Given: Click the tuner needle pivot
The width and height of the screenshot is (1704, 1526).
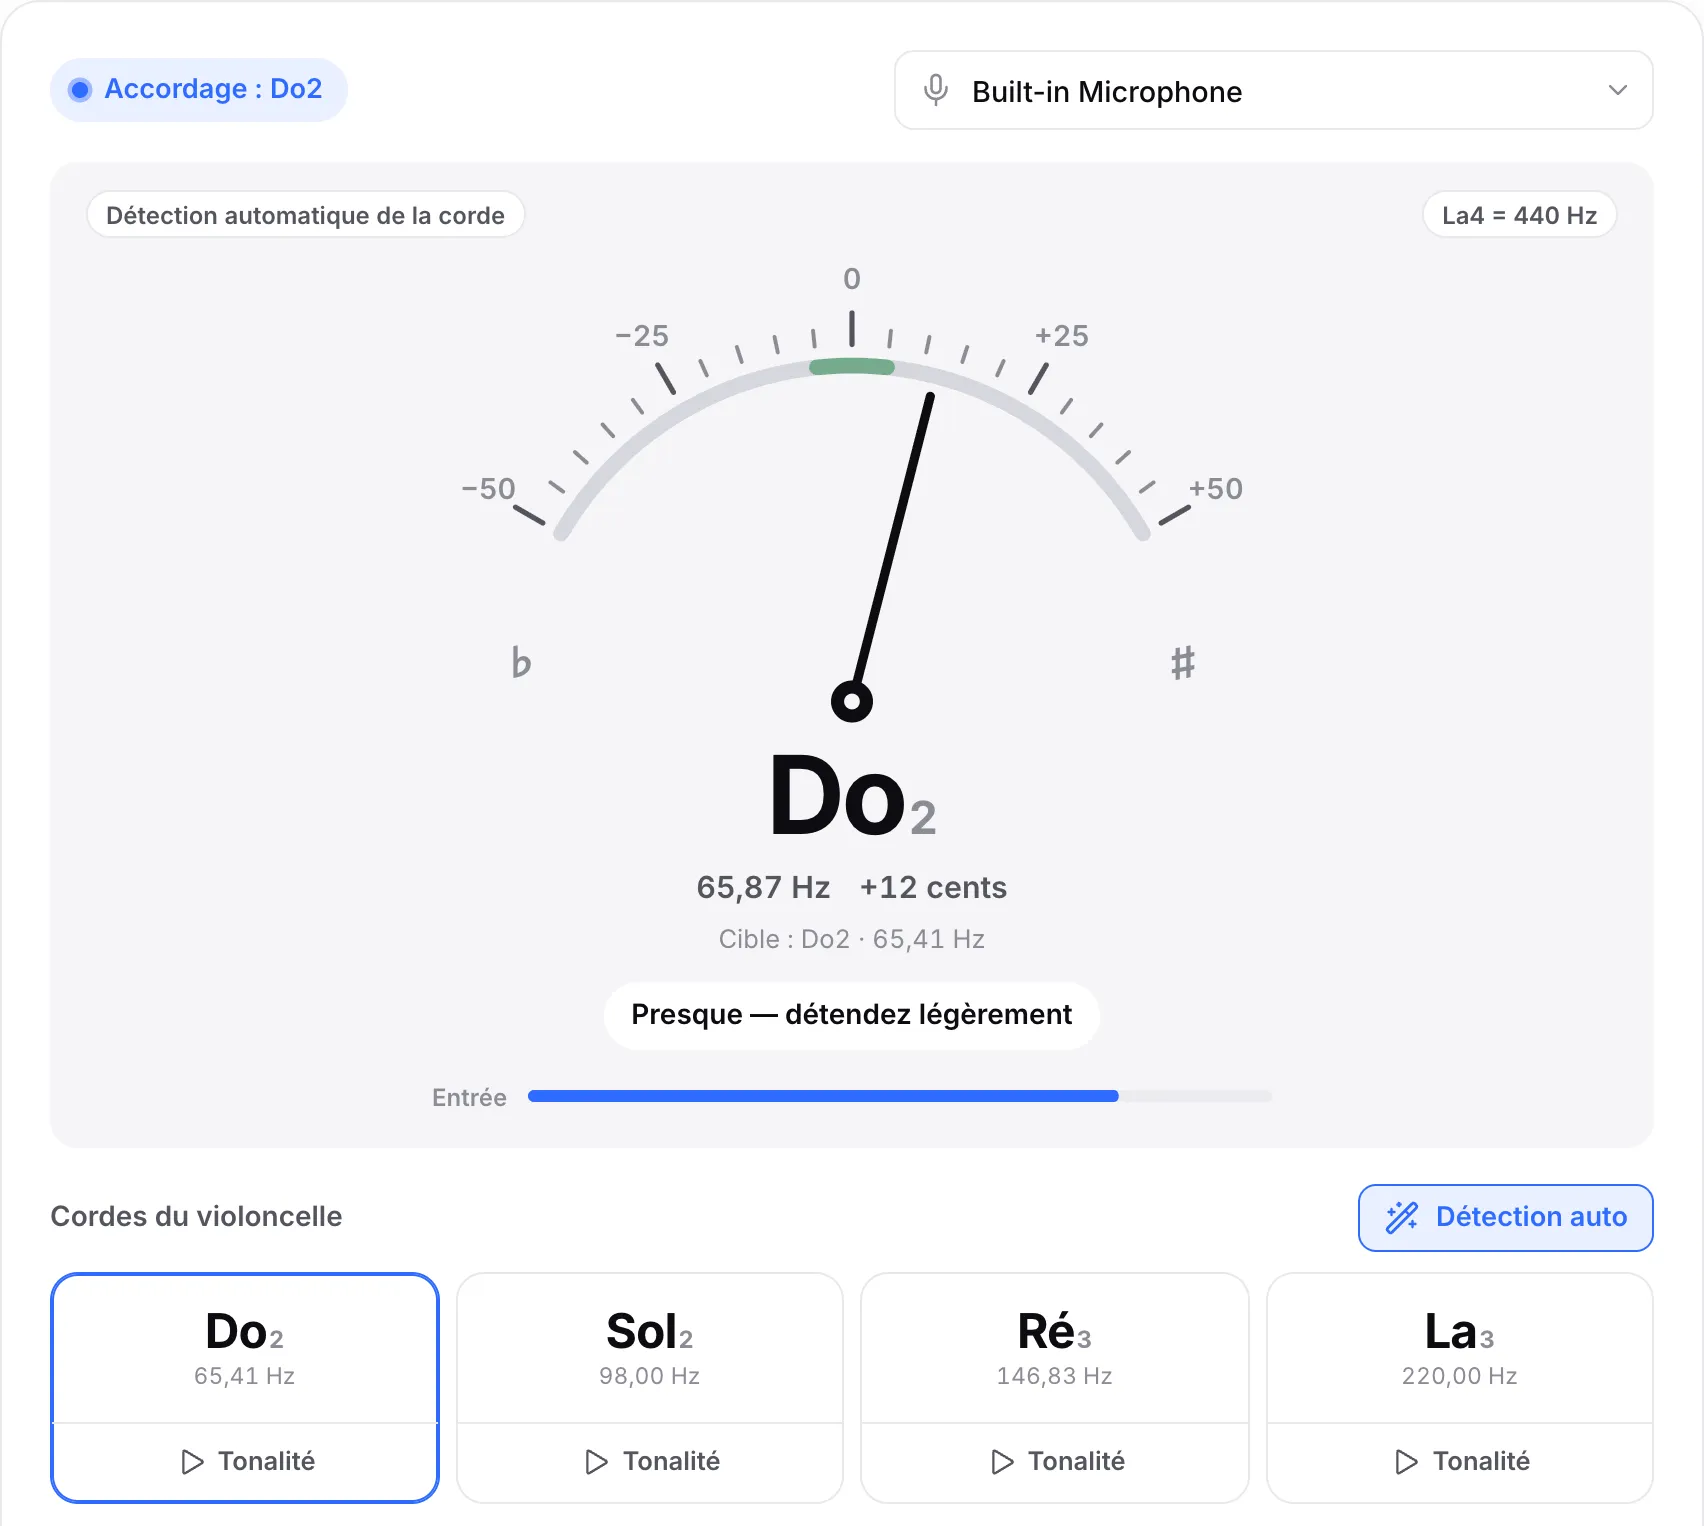Looking at the screenshot, I should point(852,701).
